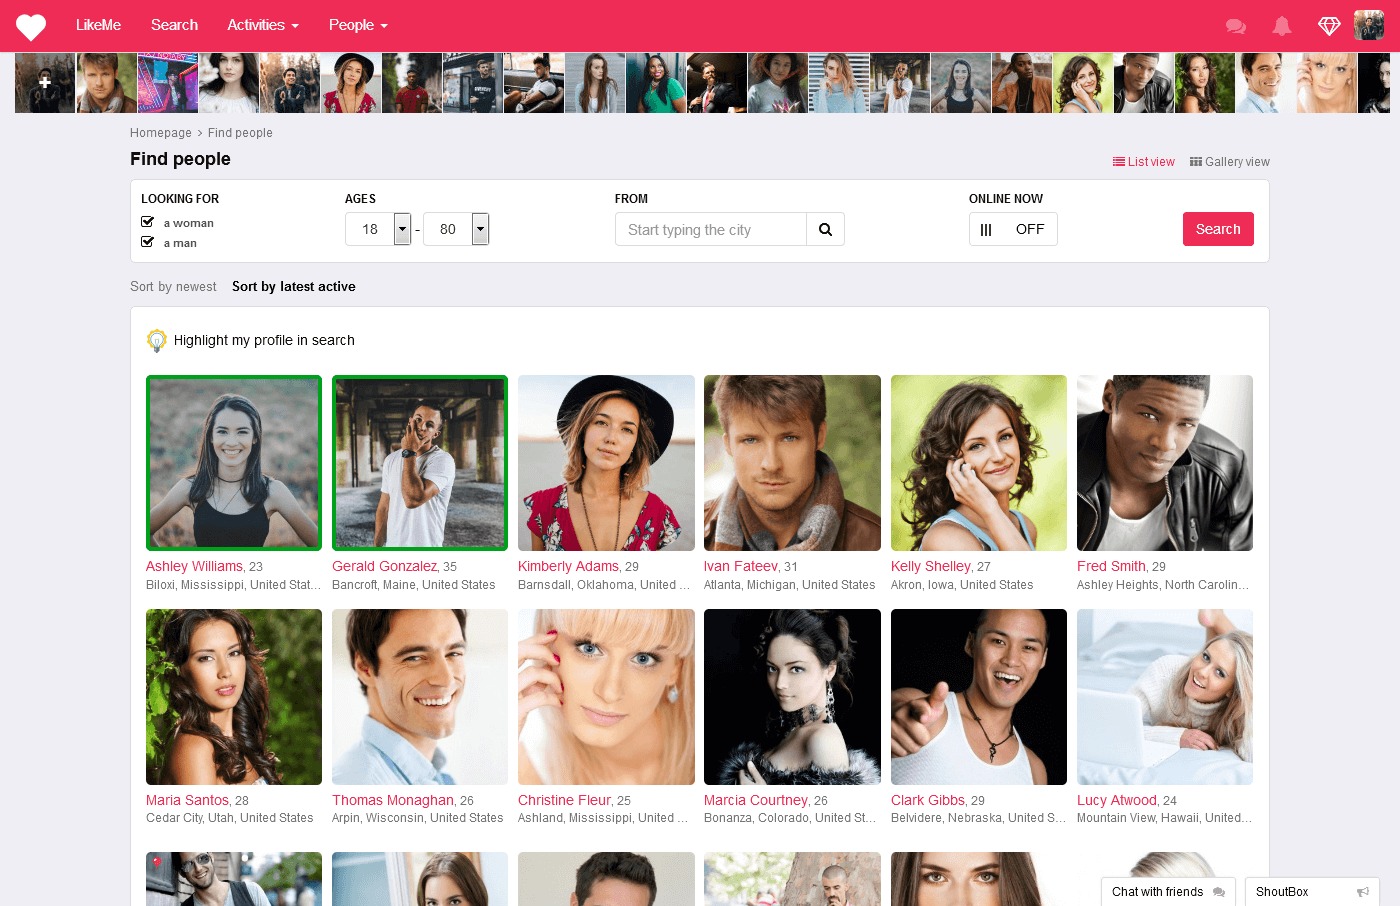Click the lightbulb highlight icon
1400x906 pixels.
pos(157,341)
